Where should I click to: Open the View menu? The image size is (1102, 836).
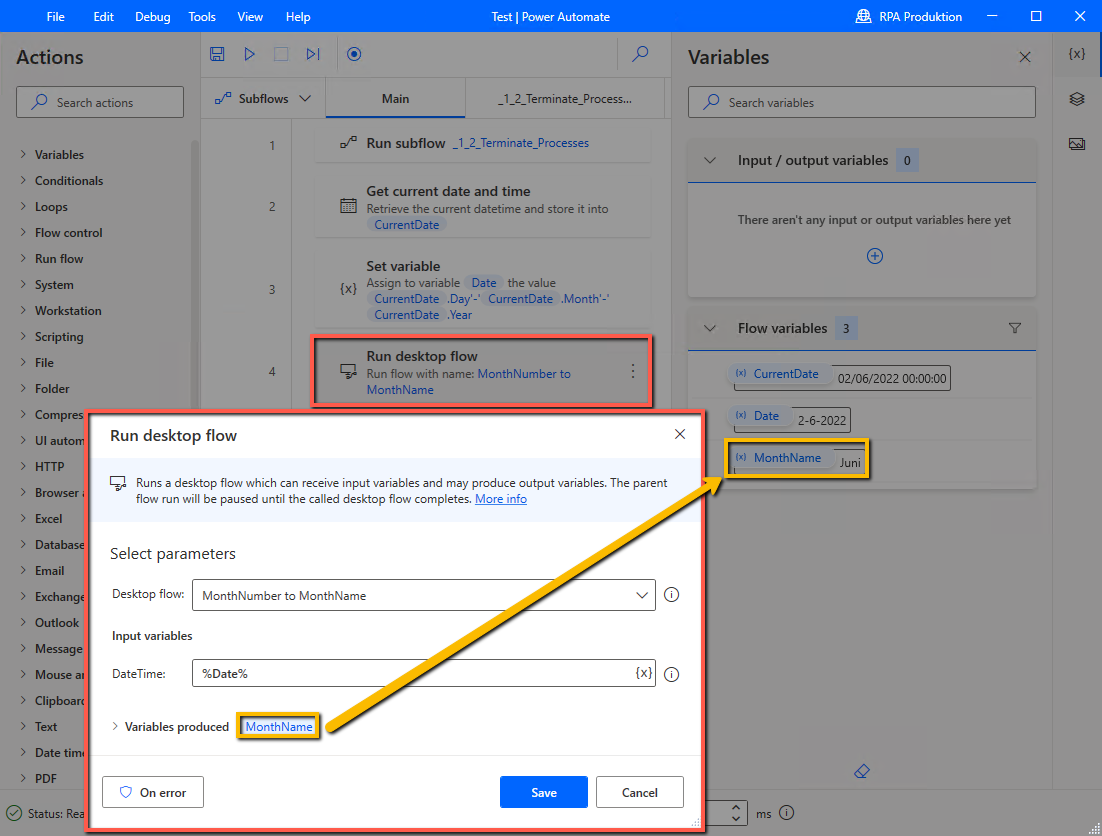[250, 17]
